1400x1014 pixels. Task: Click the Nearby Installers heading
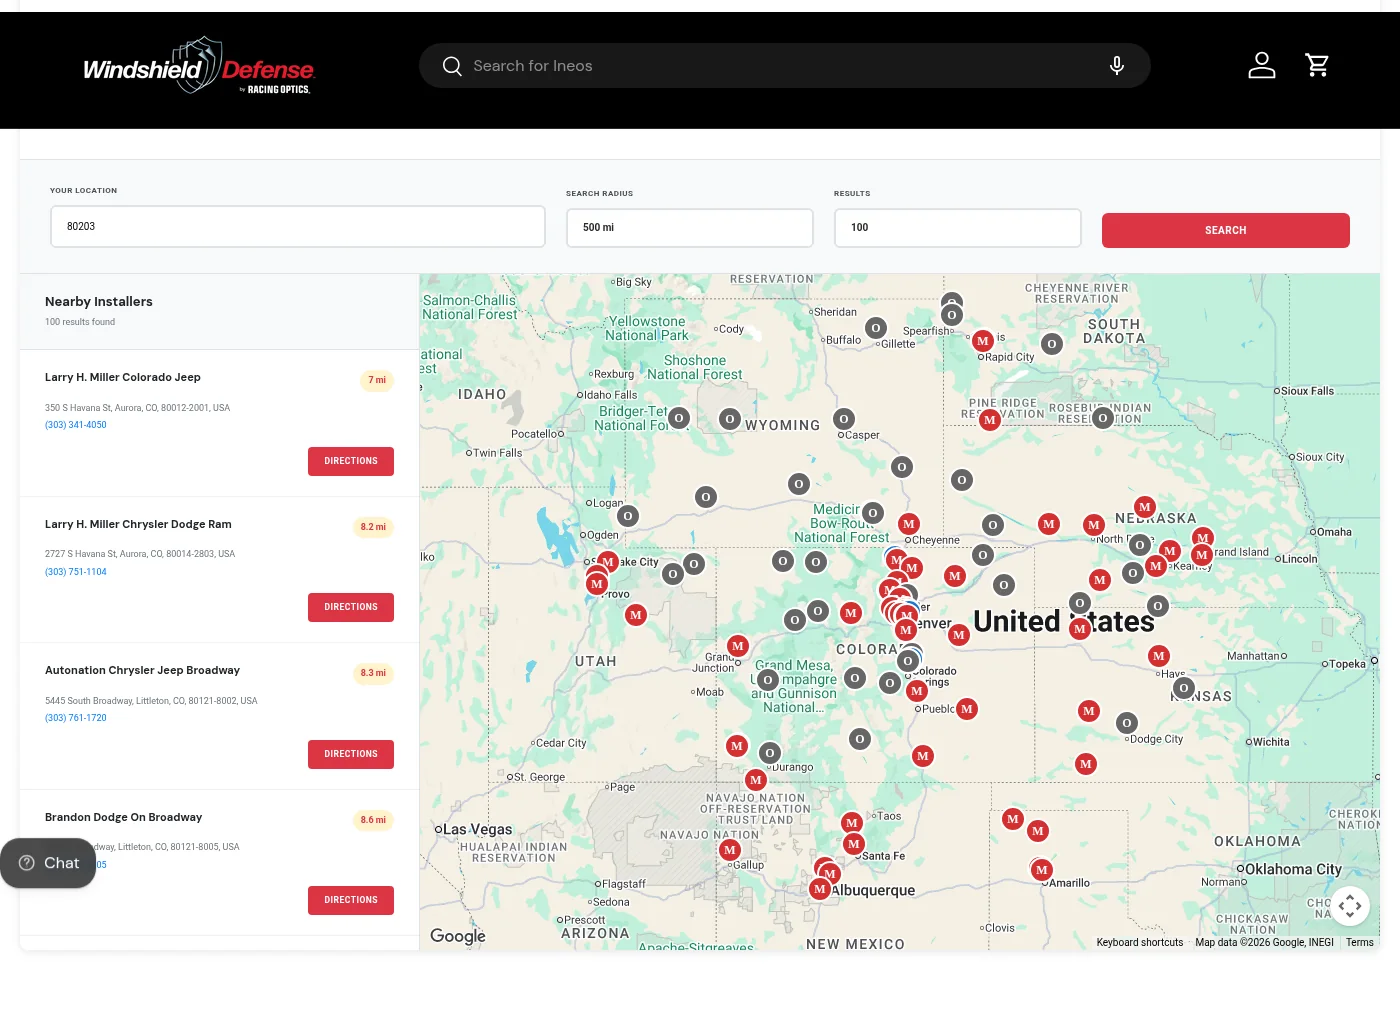99,302
